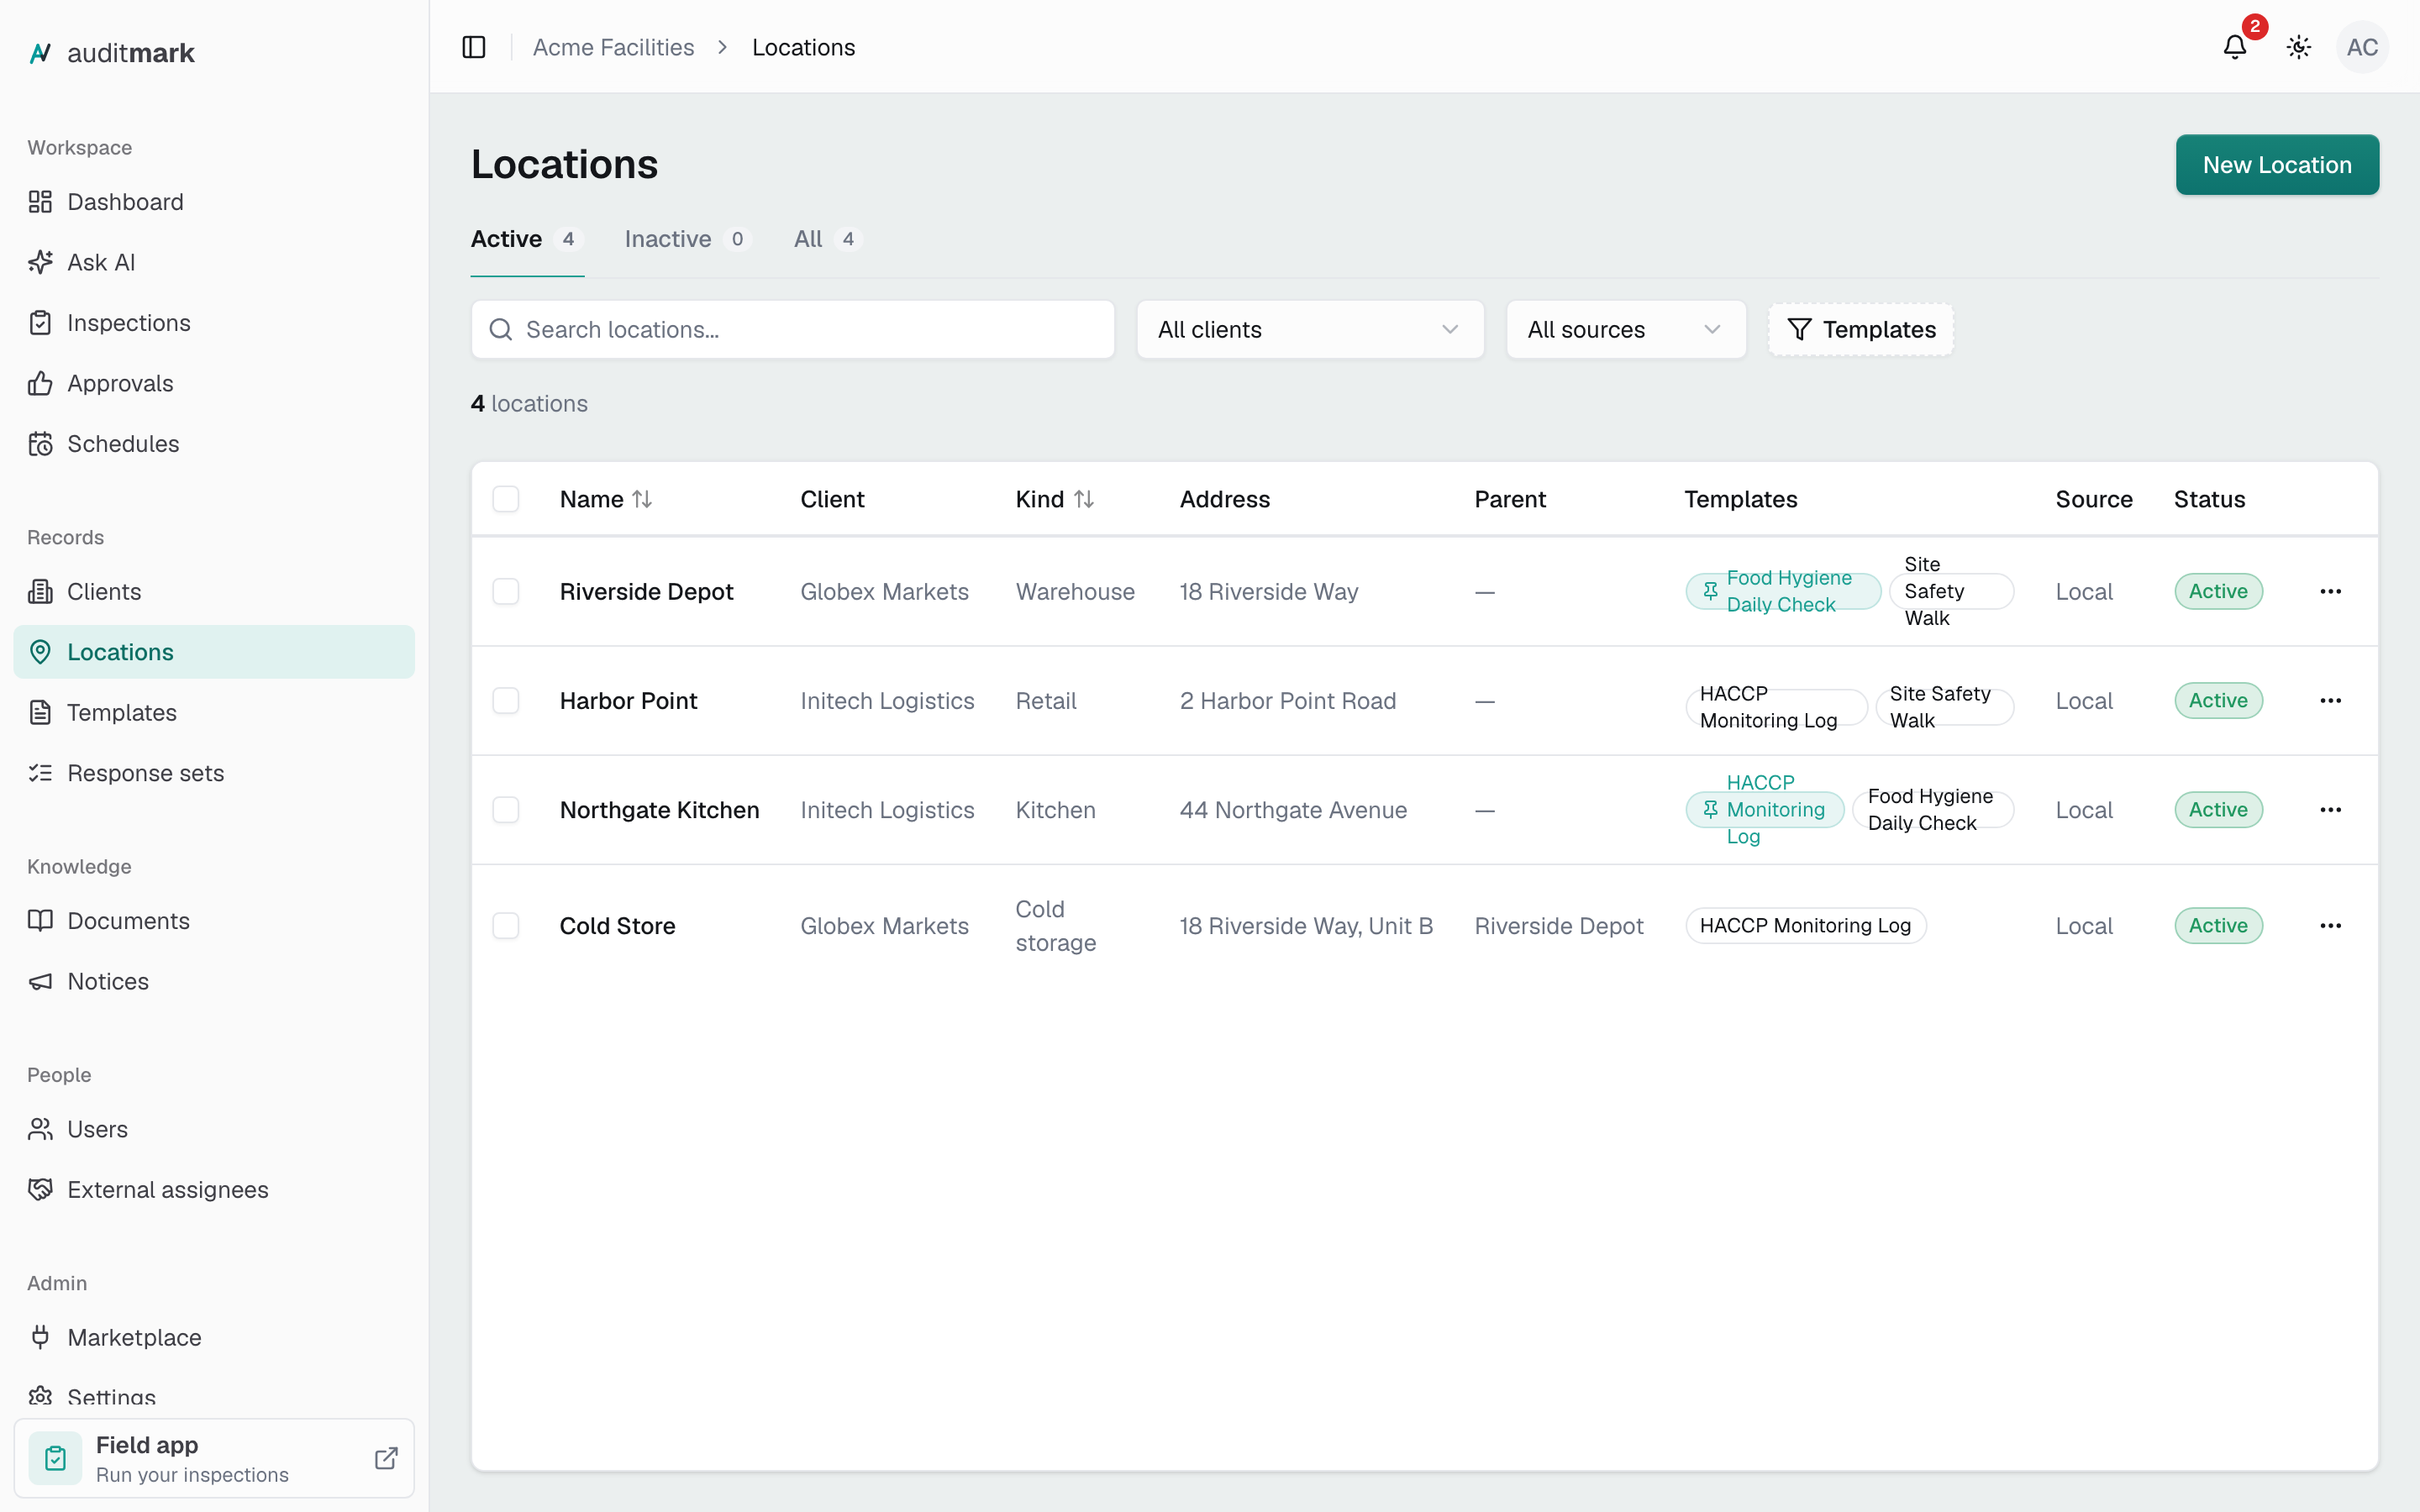Viewport: 2420px width, 1512px height.
Task: Open row actions for Northgate Kitchen
Action: tap(2330, 810)
